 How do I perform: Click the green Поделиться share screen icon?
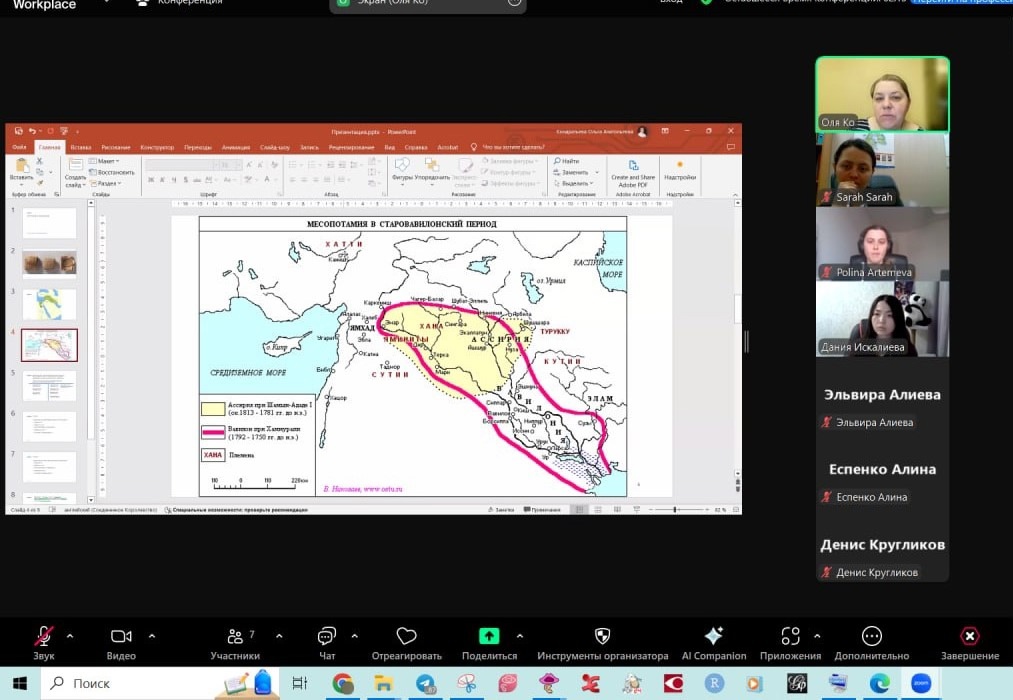[489, 636]
